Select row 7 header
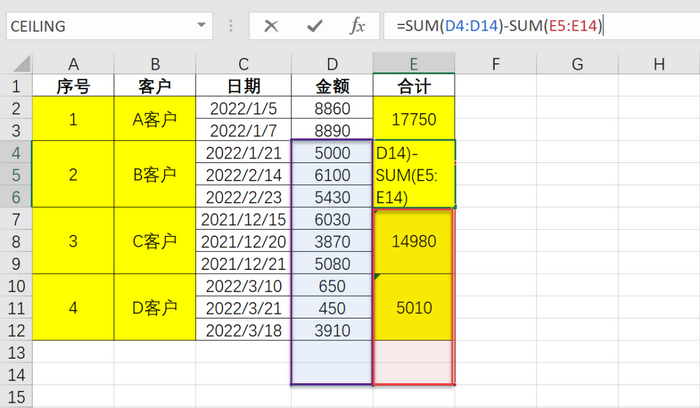 16,219
